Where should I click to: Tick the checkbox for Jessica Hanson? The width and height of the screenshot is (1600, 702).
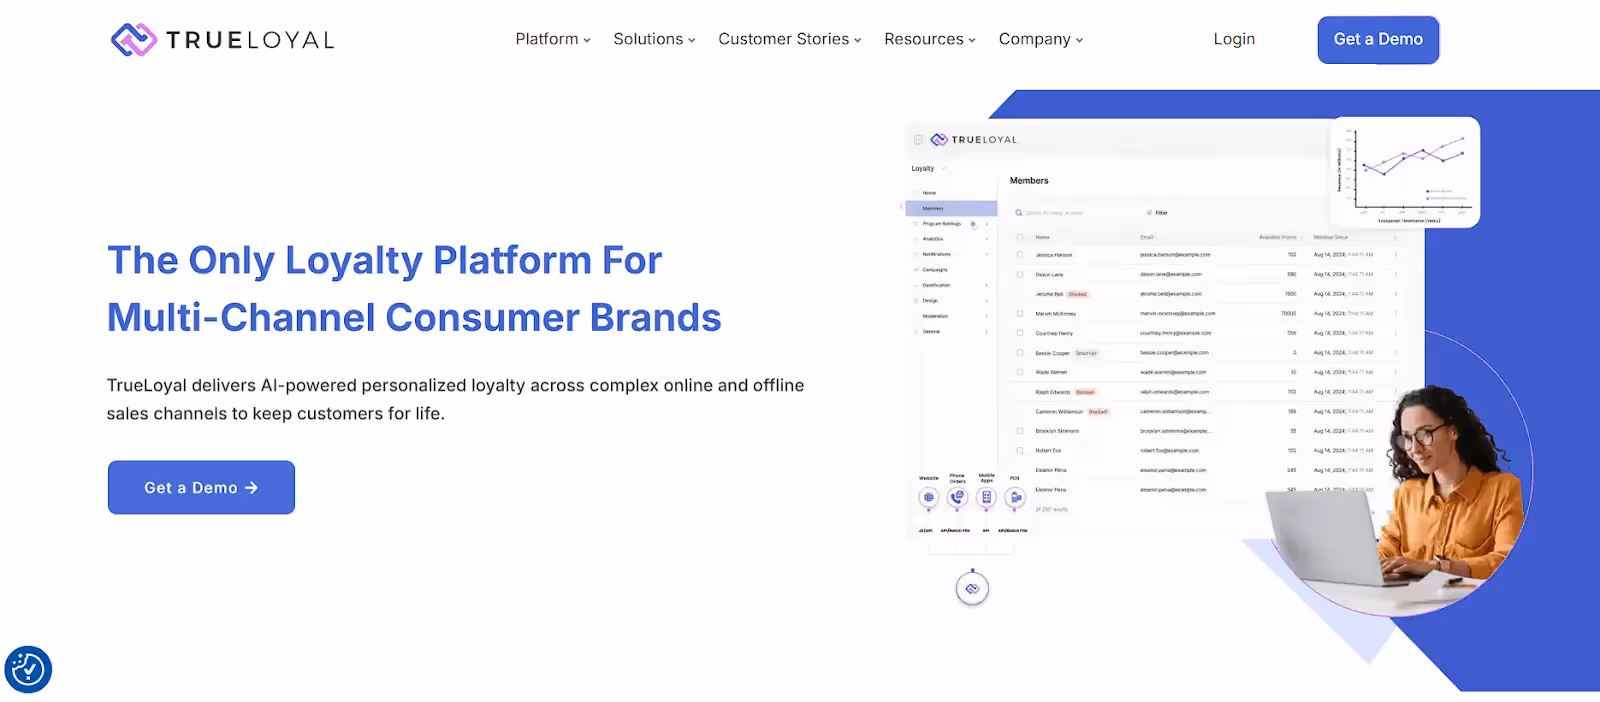(1020, 255)
